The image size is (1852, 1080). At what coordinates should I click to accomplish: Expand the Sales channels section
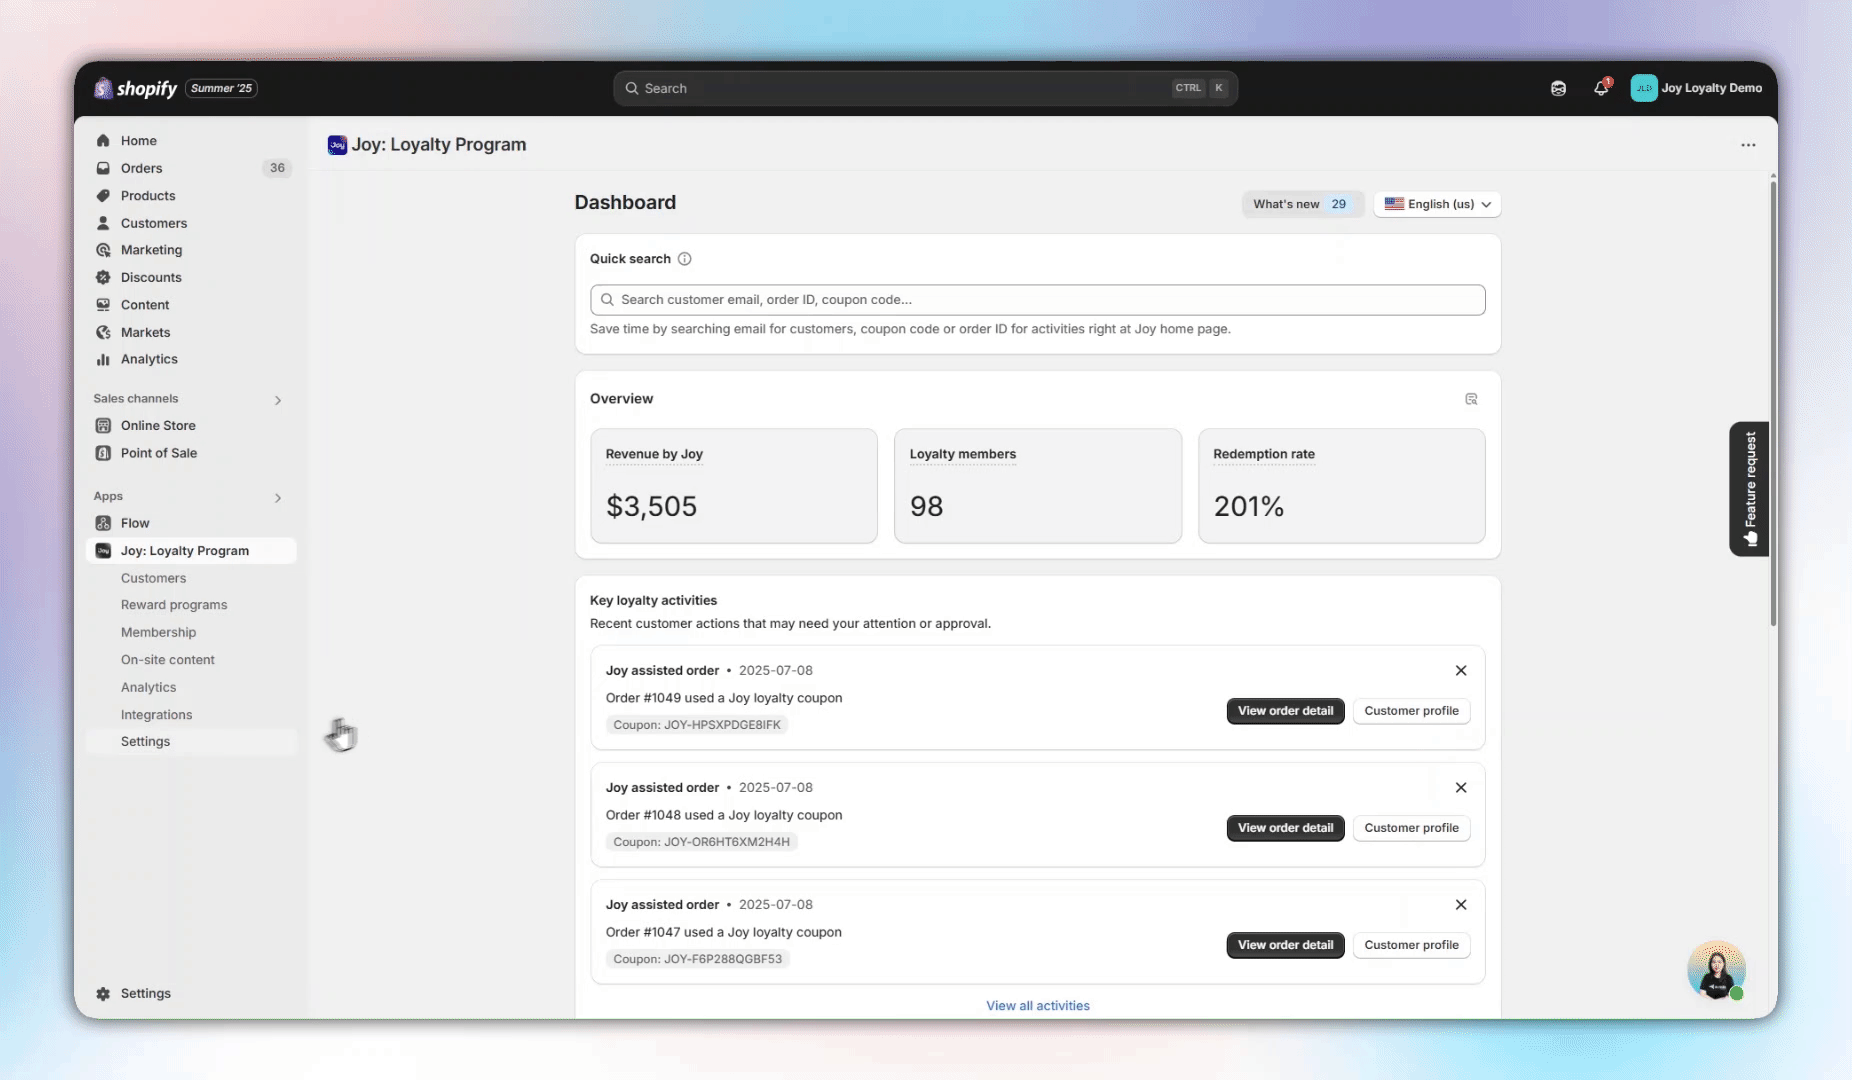(278, 400)
